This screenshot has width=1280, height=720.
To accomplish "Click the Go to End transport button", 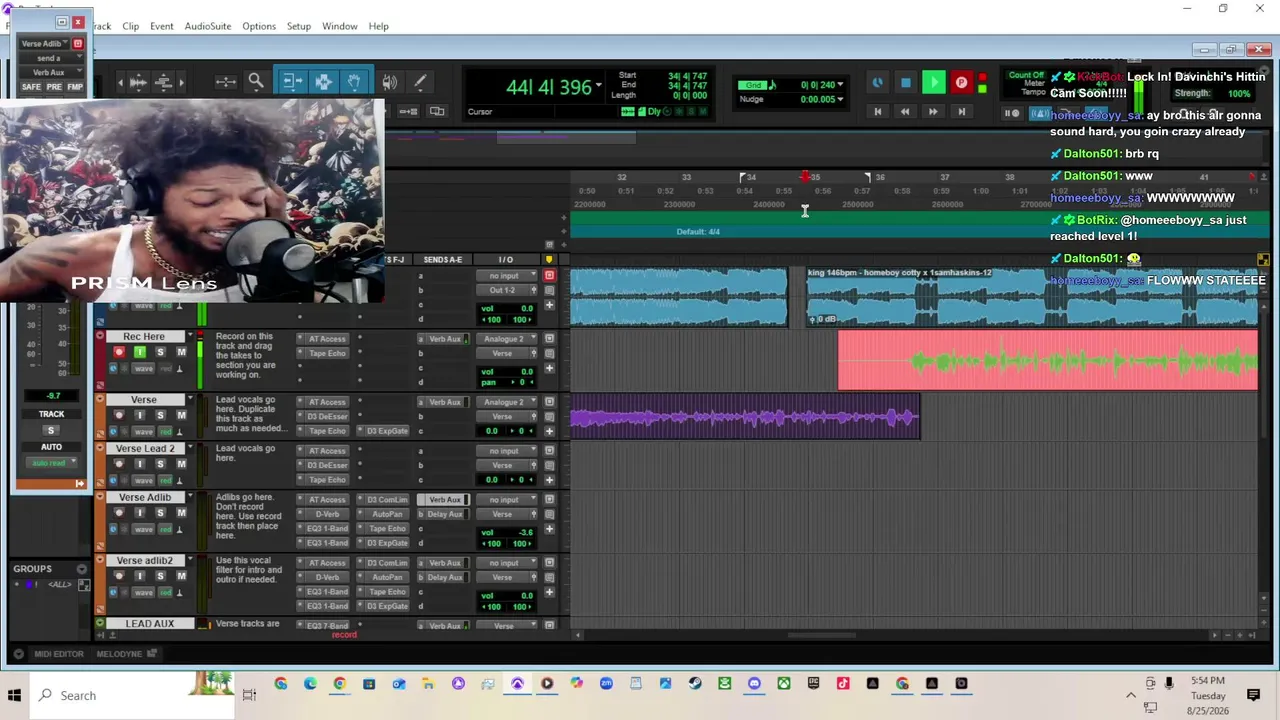I will (x=961, y=112).
